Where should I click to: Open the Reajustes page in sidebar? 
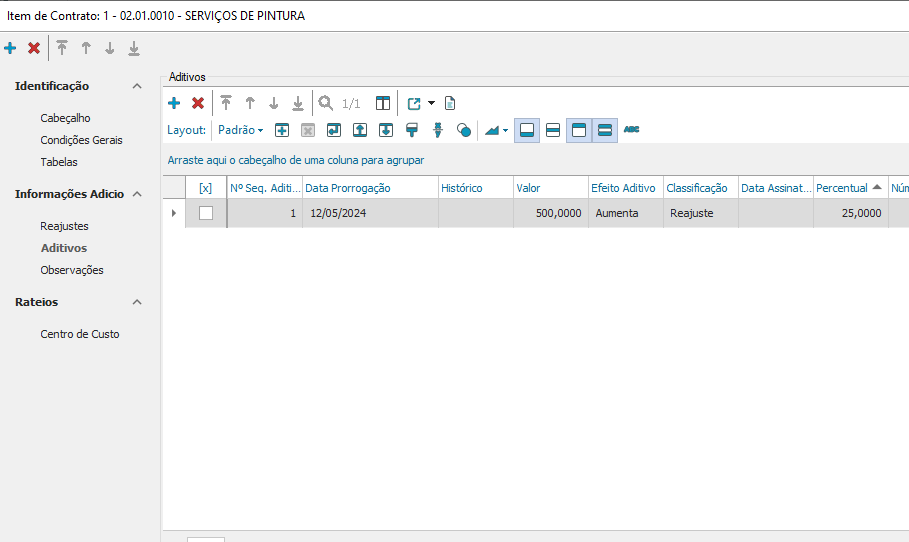pos(64,226)
